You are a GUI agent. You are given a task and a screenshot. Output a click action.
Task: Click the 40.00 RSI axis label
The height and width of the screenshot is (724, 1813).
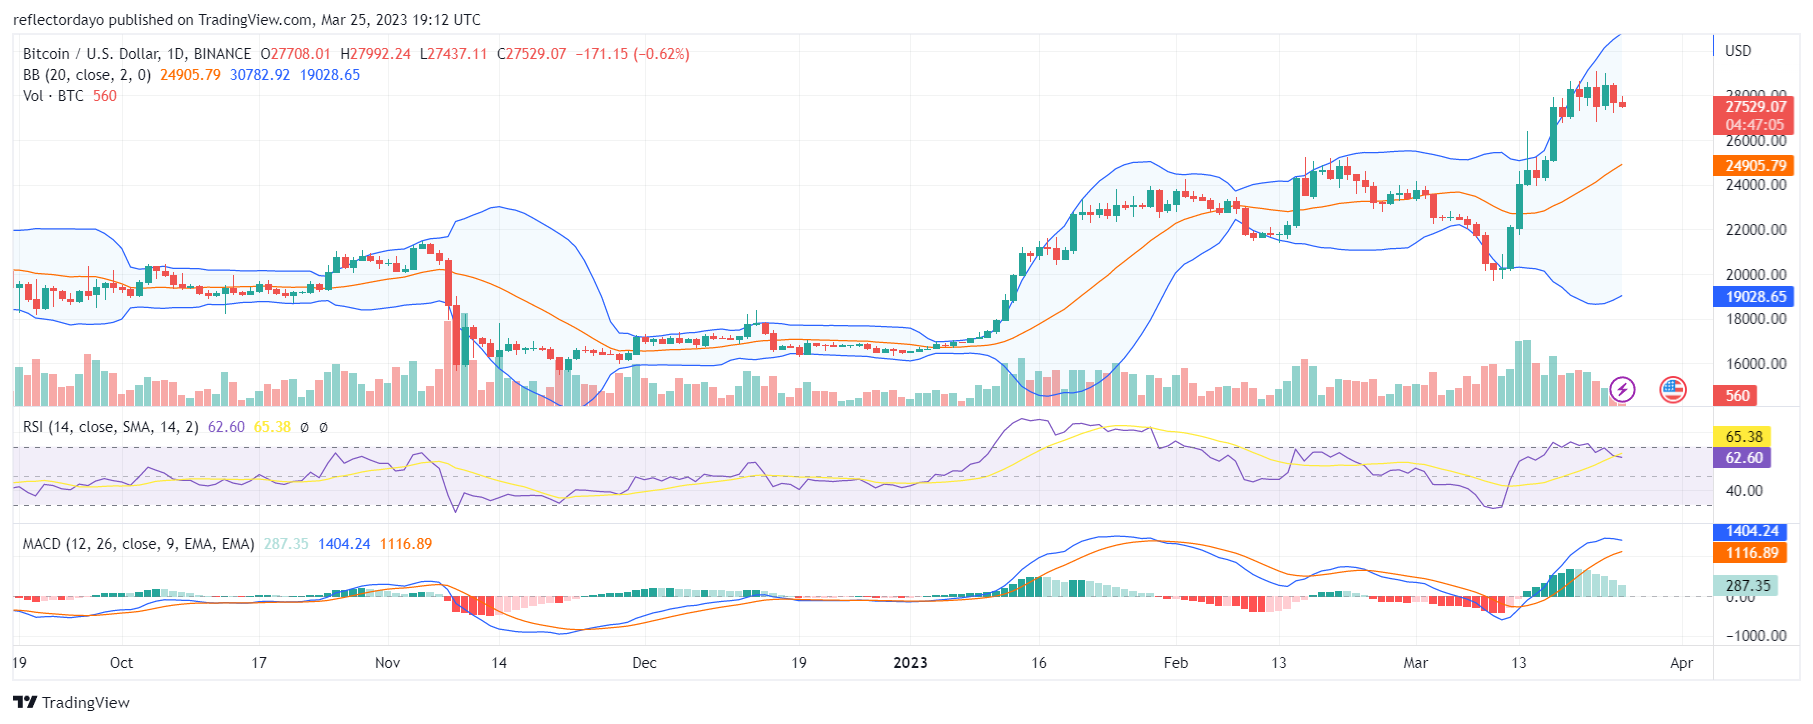(x=1744, y=491)
